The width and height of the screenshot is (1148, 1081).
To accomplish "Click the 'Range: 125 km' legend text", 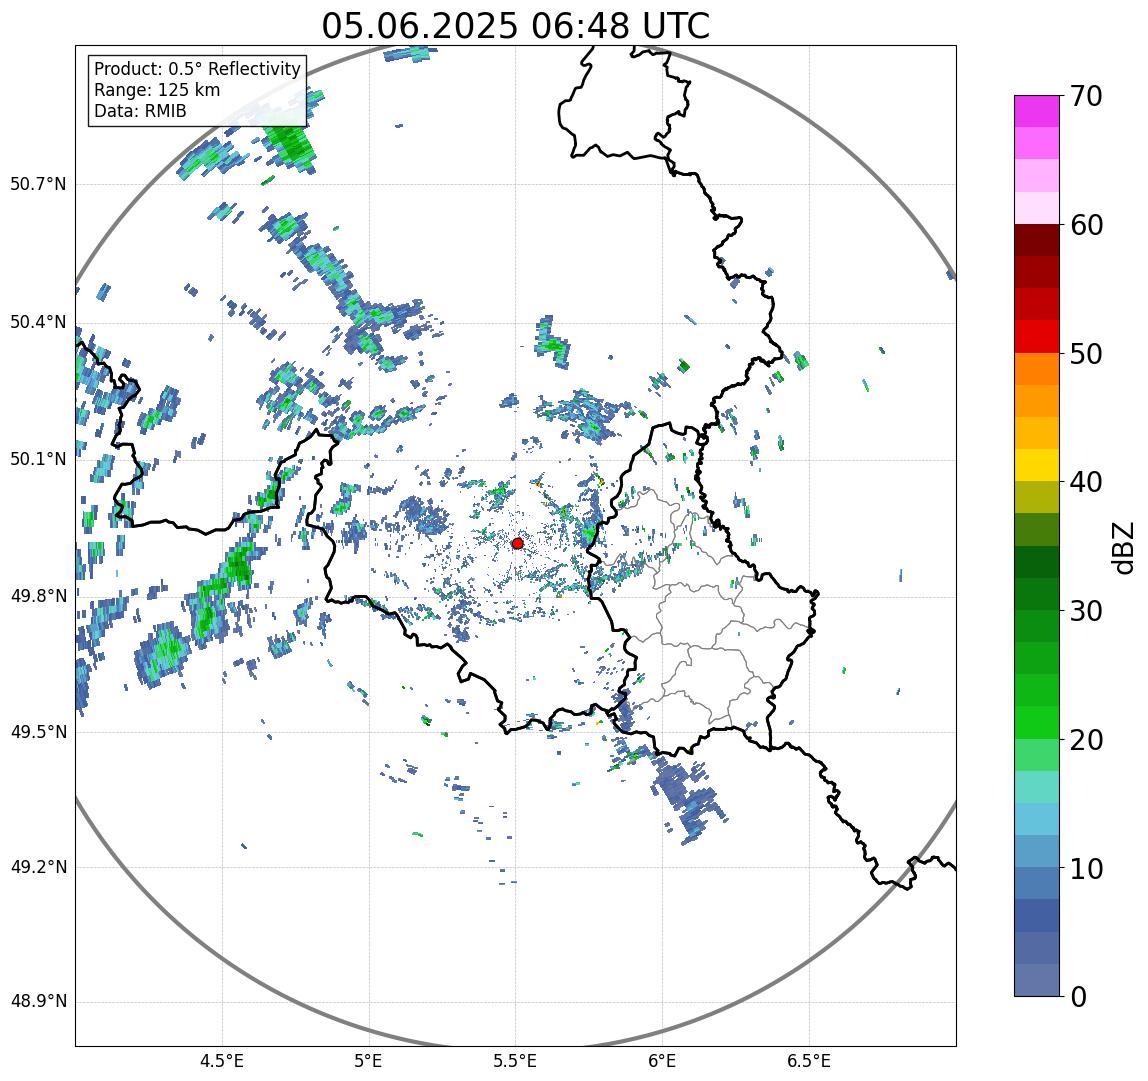I will click(157, 90).
